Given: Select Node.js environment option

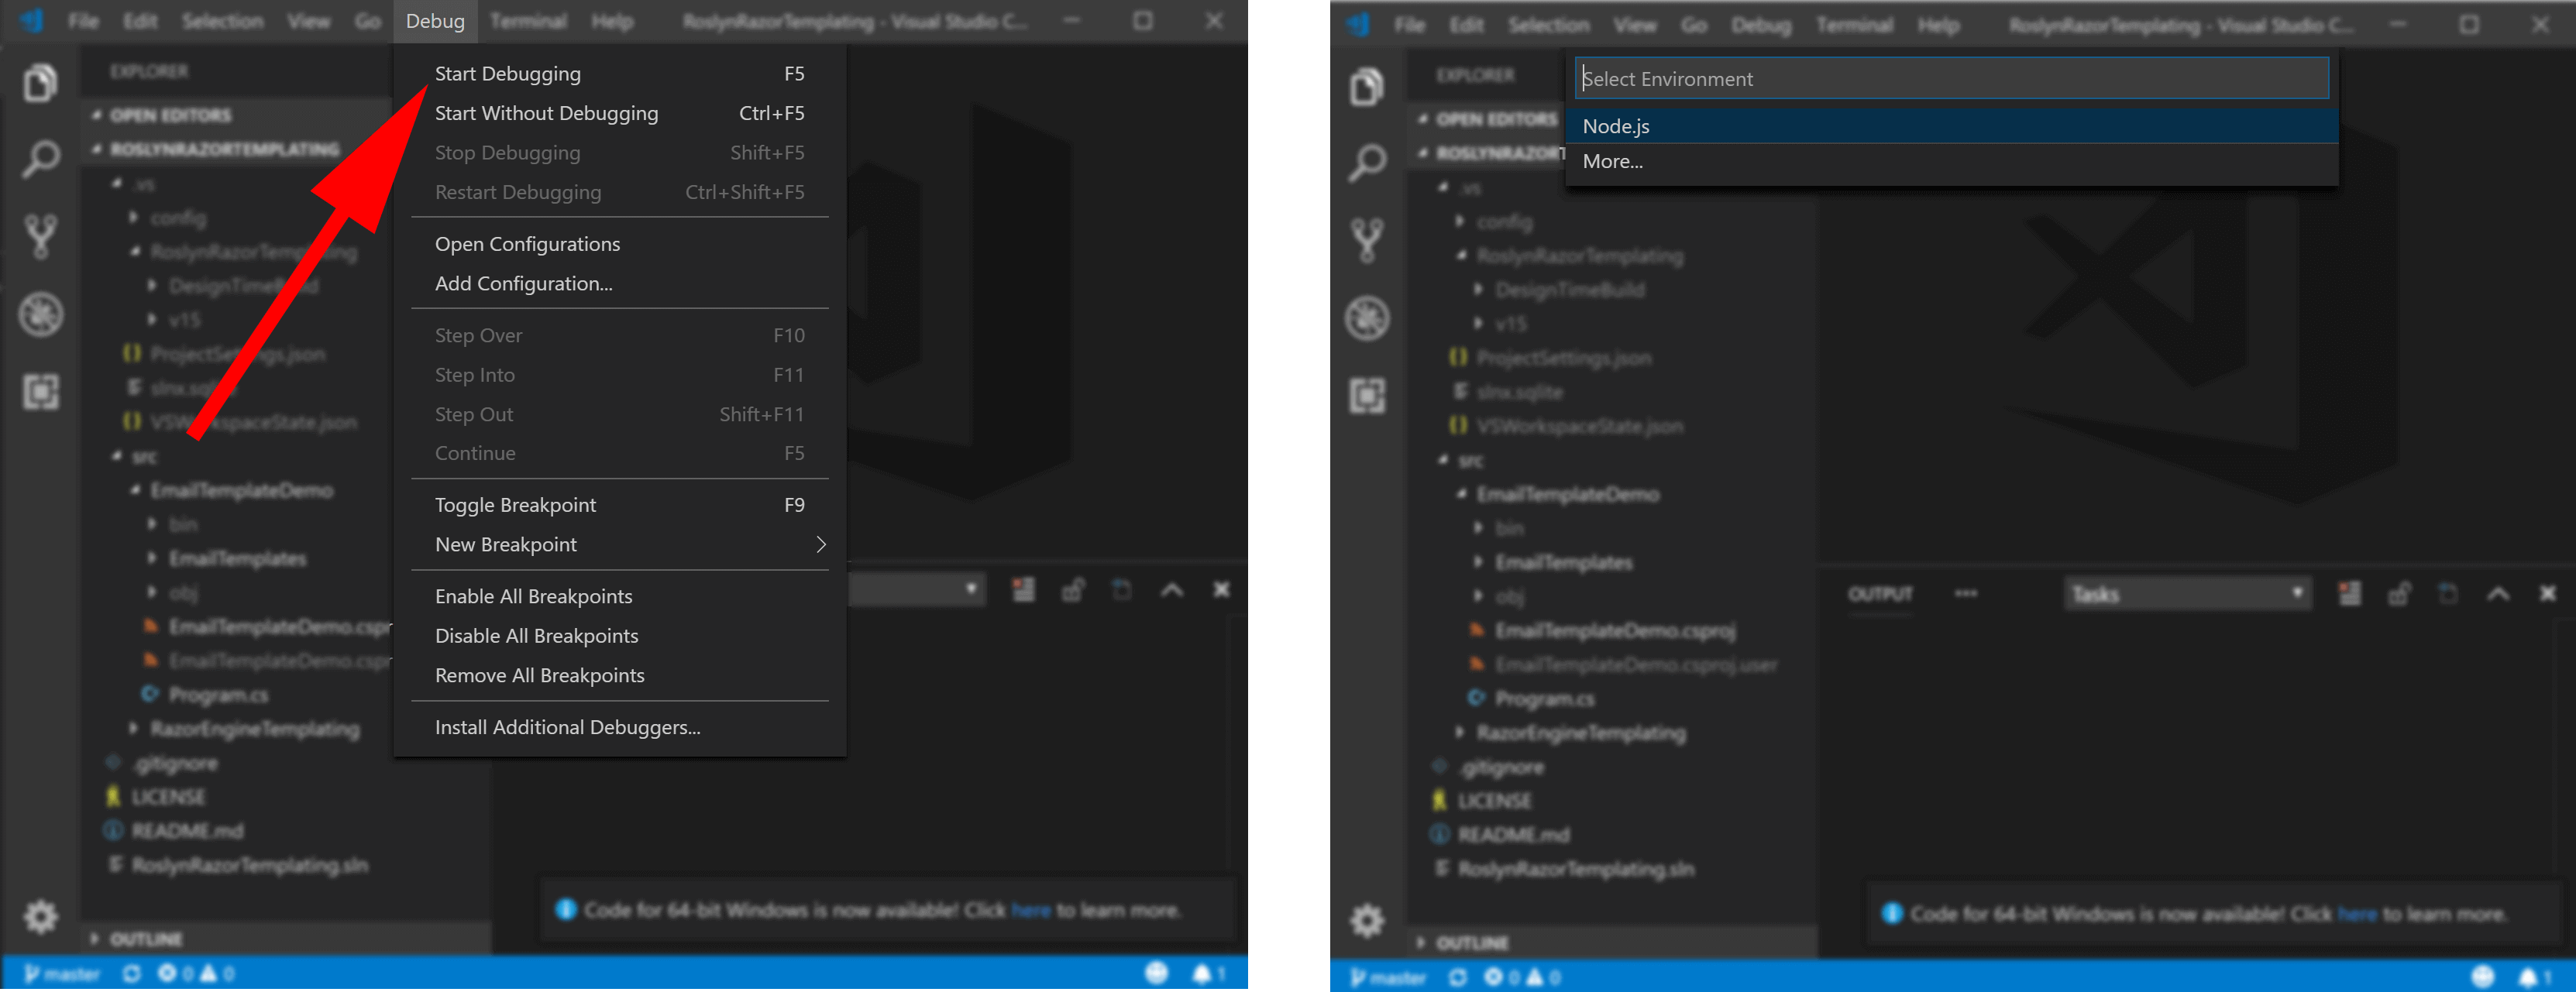Looking at the screenshot, I should pos(1952,126).
